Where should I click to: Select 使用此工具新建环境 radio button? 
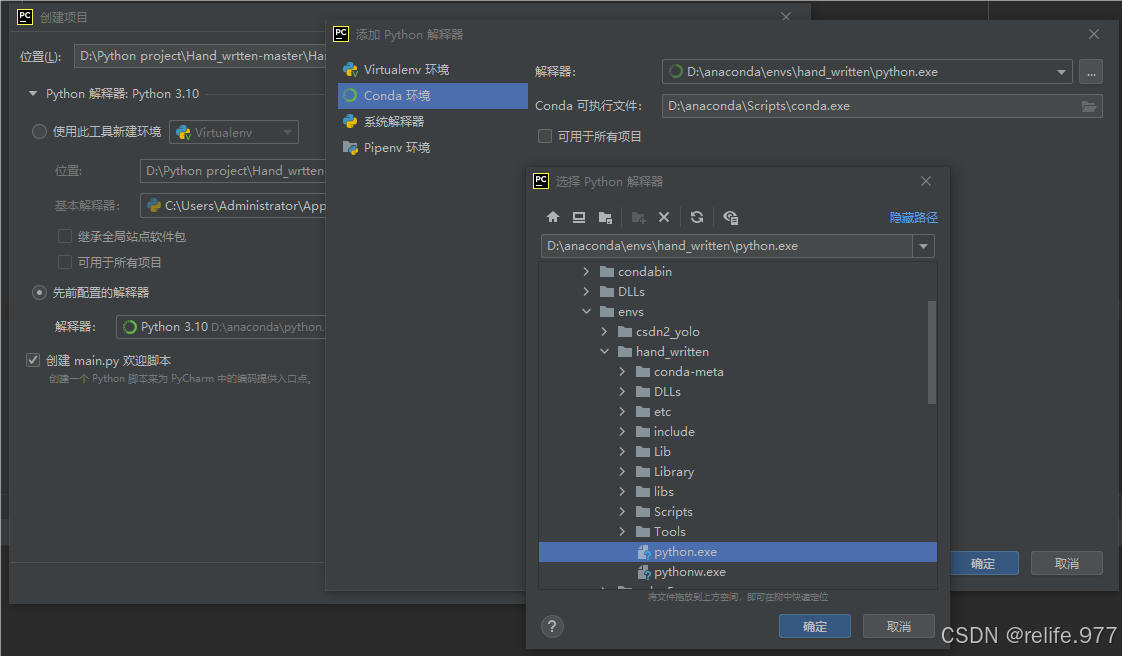pos(39,132)
